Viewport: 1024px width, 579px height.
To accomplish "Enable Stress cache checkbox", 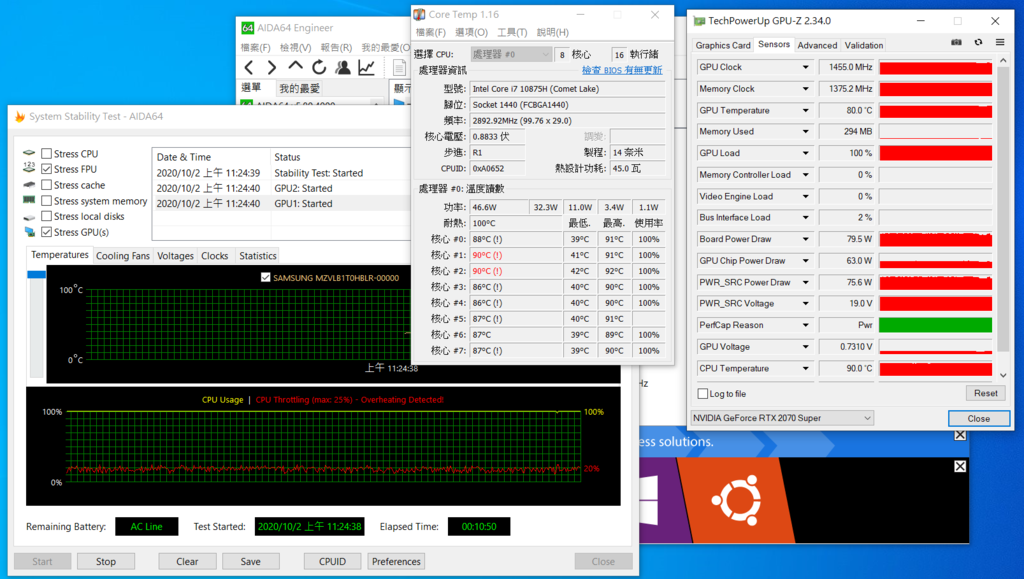I will (46, 185).
